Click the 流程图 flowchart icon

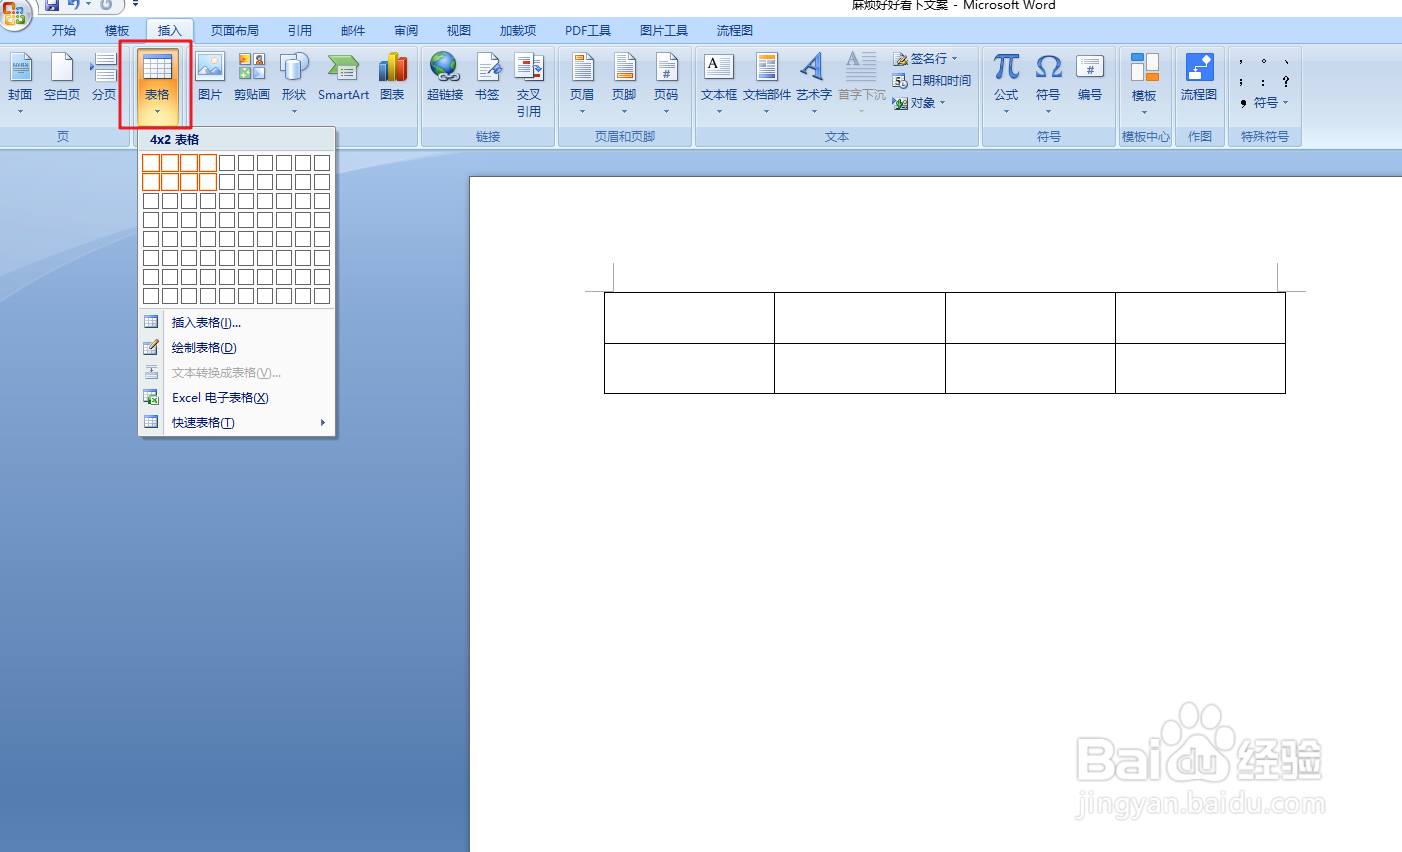[x=1199, y=67]
